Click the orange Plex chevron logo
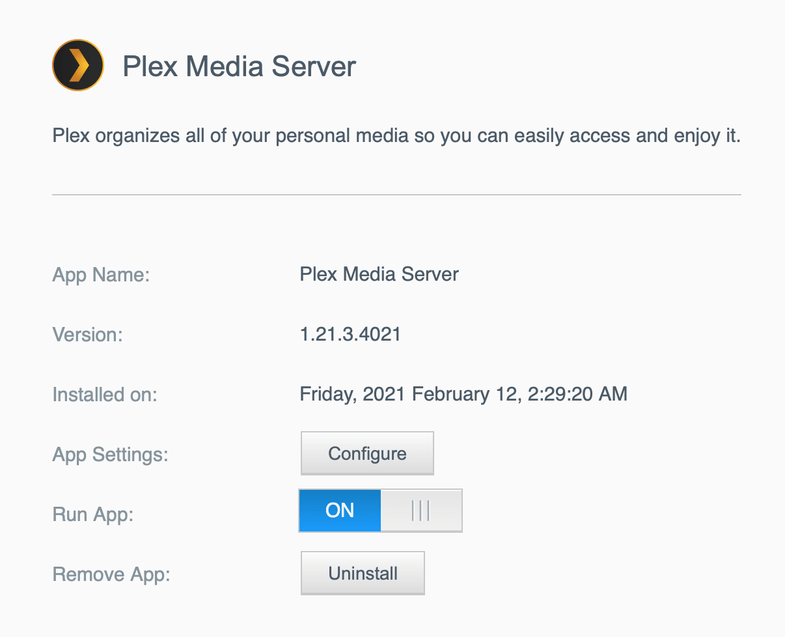 click(x=78, y=66)
